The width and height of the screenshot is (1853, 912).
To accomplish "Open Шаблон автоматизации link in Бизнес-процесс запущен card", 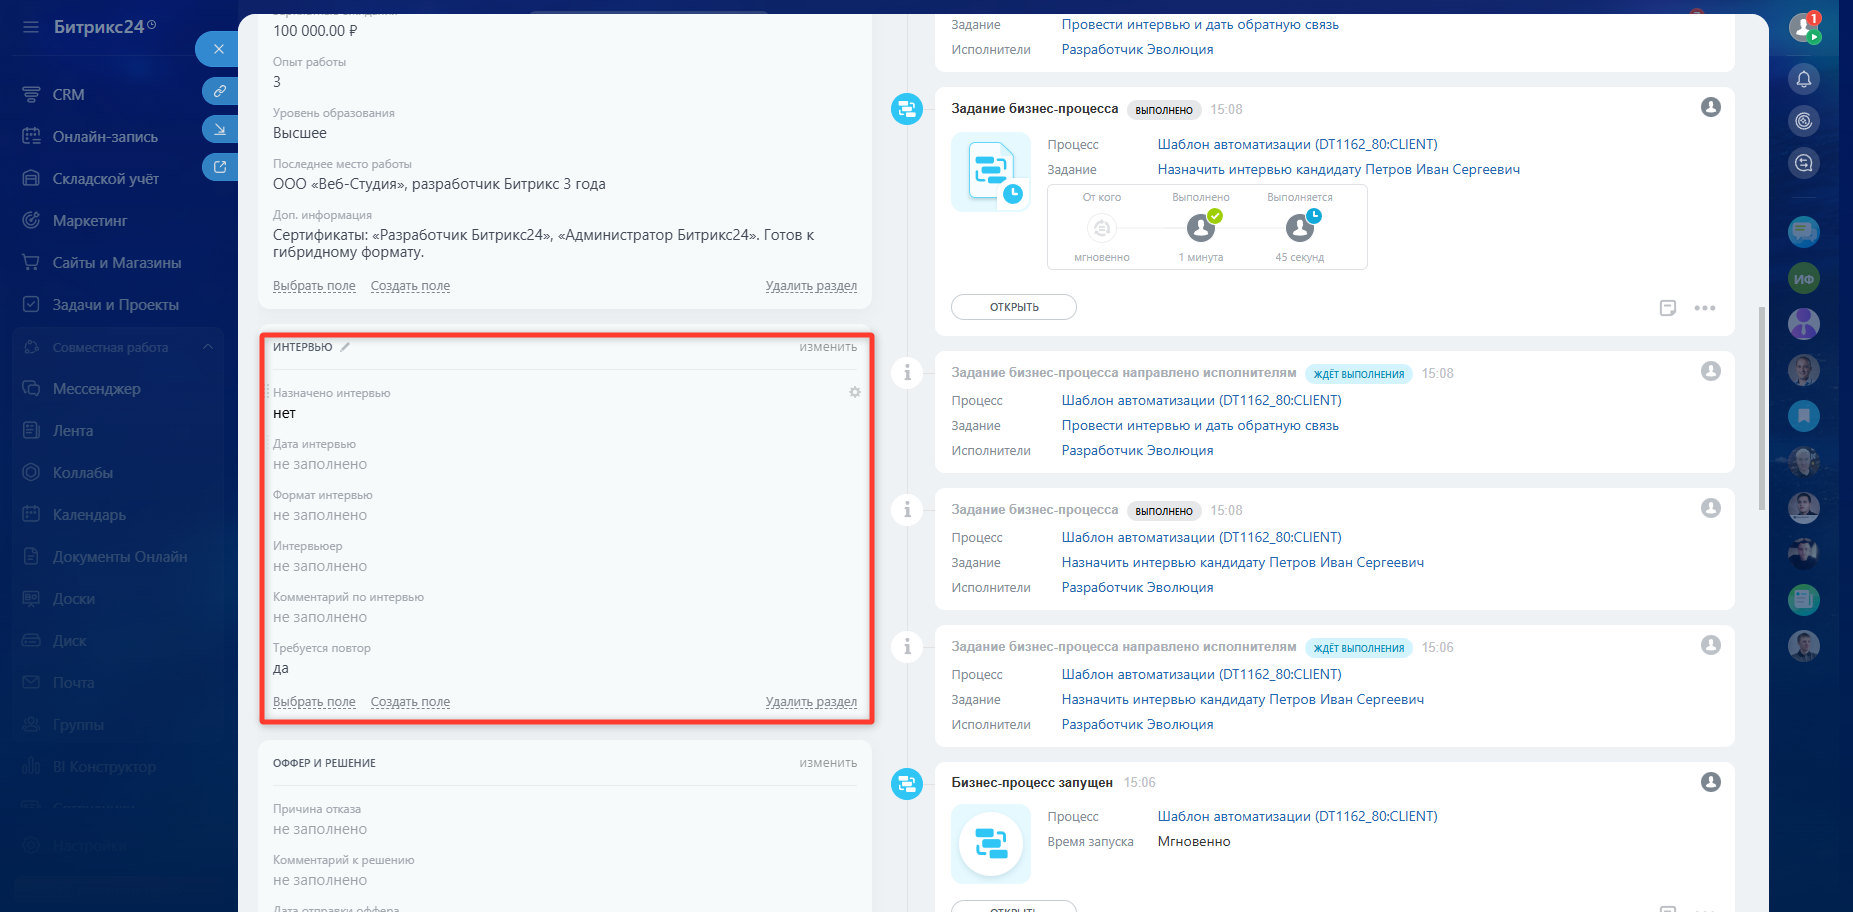I will pyautogui.click(x=1298, y=817).
